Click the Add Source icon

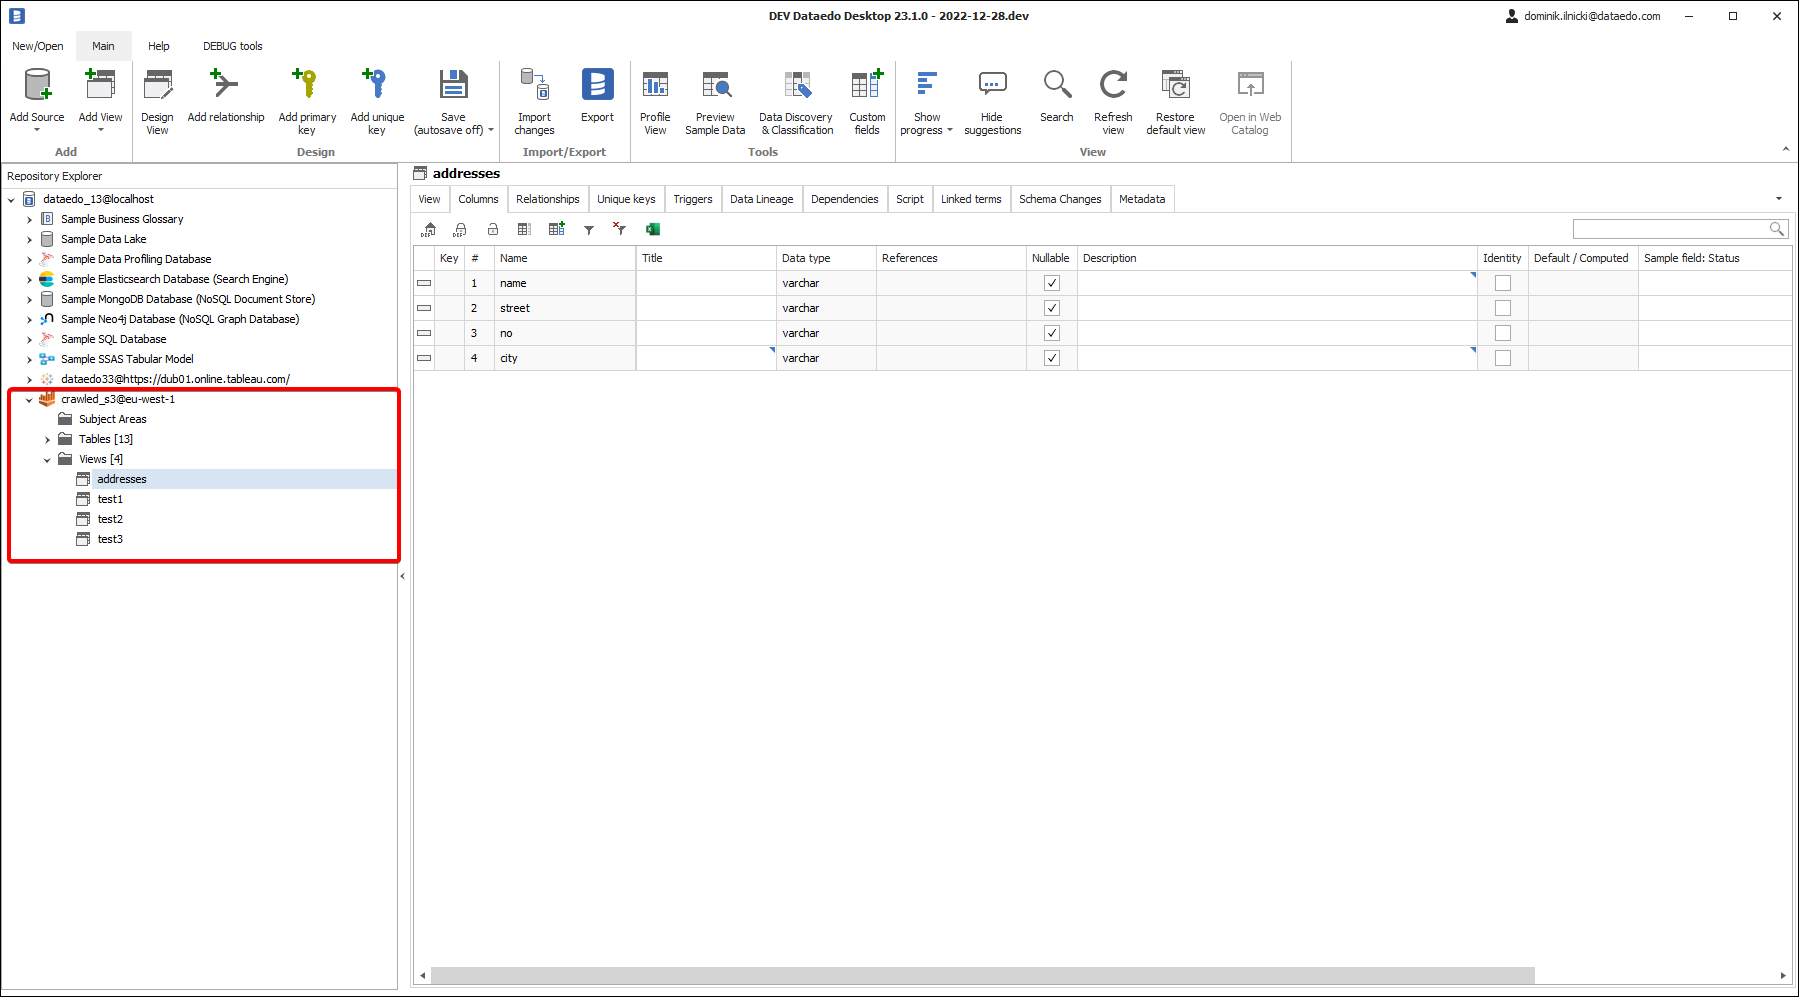(x=37, y=86)
